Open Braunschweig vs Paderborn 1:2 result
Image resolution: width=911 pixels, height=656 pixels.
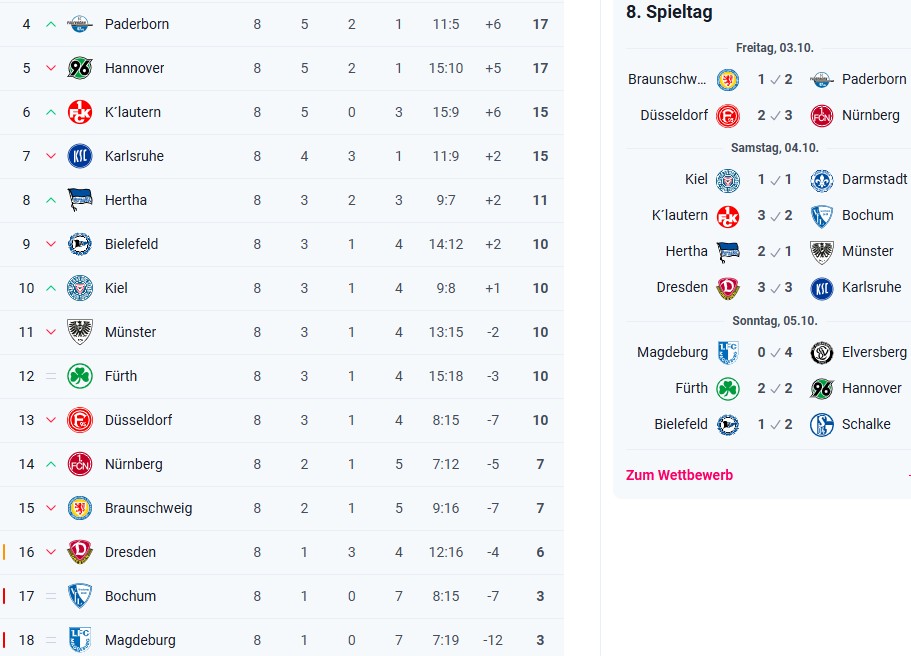coord(774,79)
